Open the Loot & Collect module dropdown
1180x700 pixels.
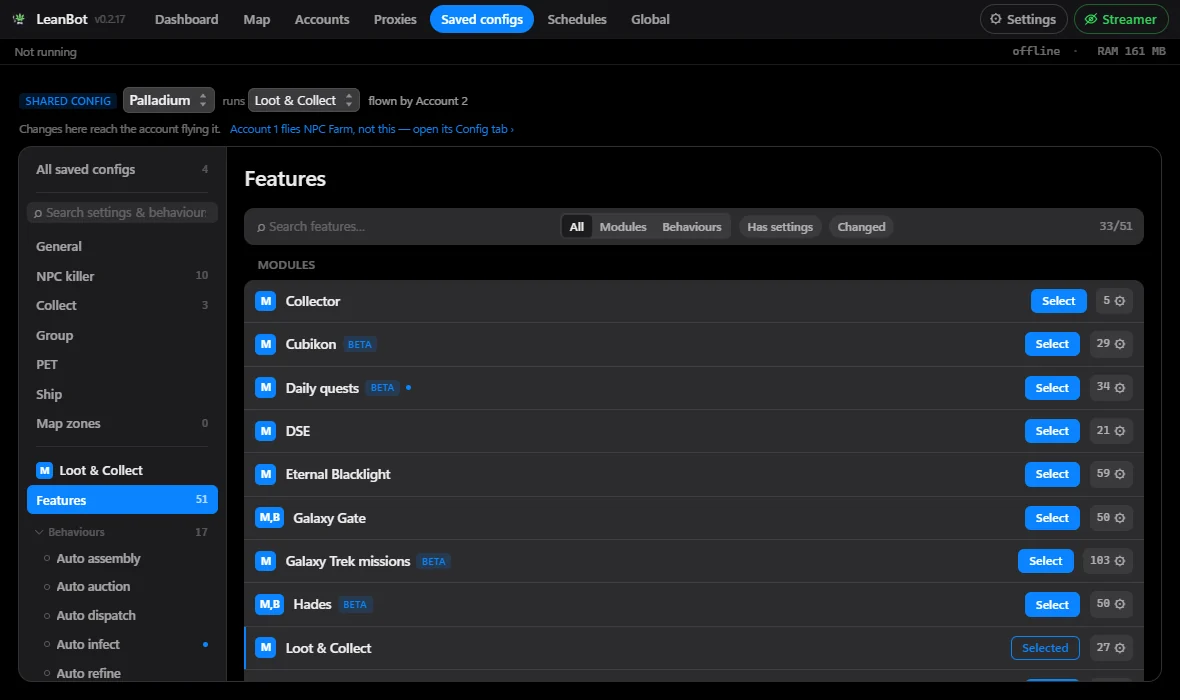[x=304, y=100]
